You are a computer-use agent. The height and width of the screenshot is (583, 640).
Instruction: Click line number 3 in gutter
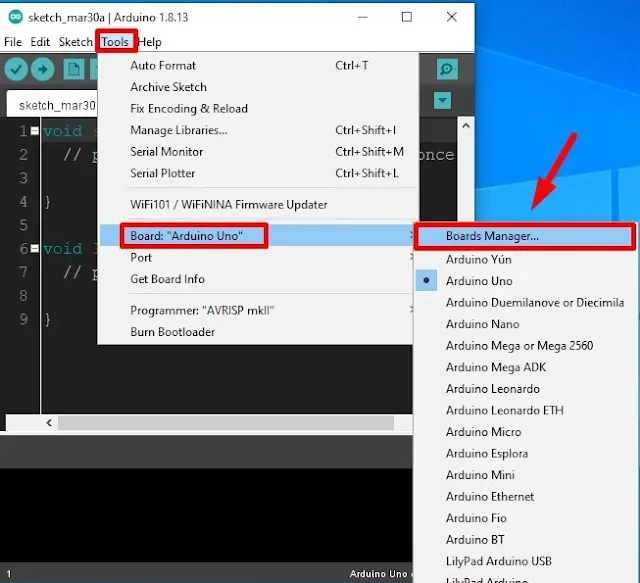pyautogui.click(x=24, y=178)
